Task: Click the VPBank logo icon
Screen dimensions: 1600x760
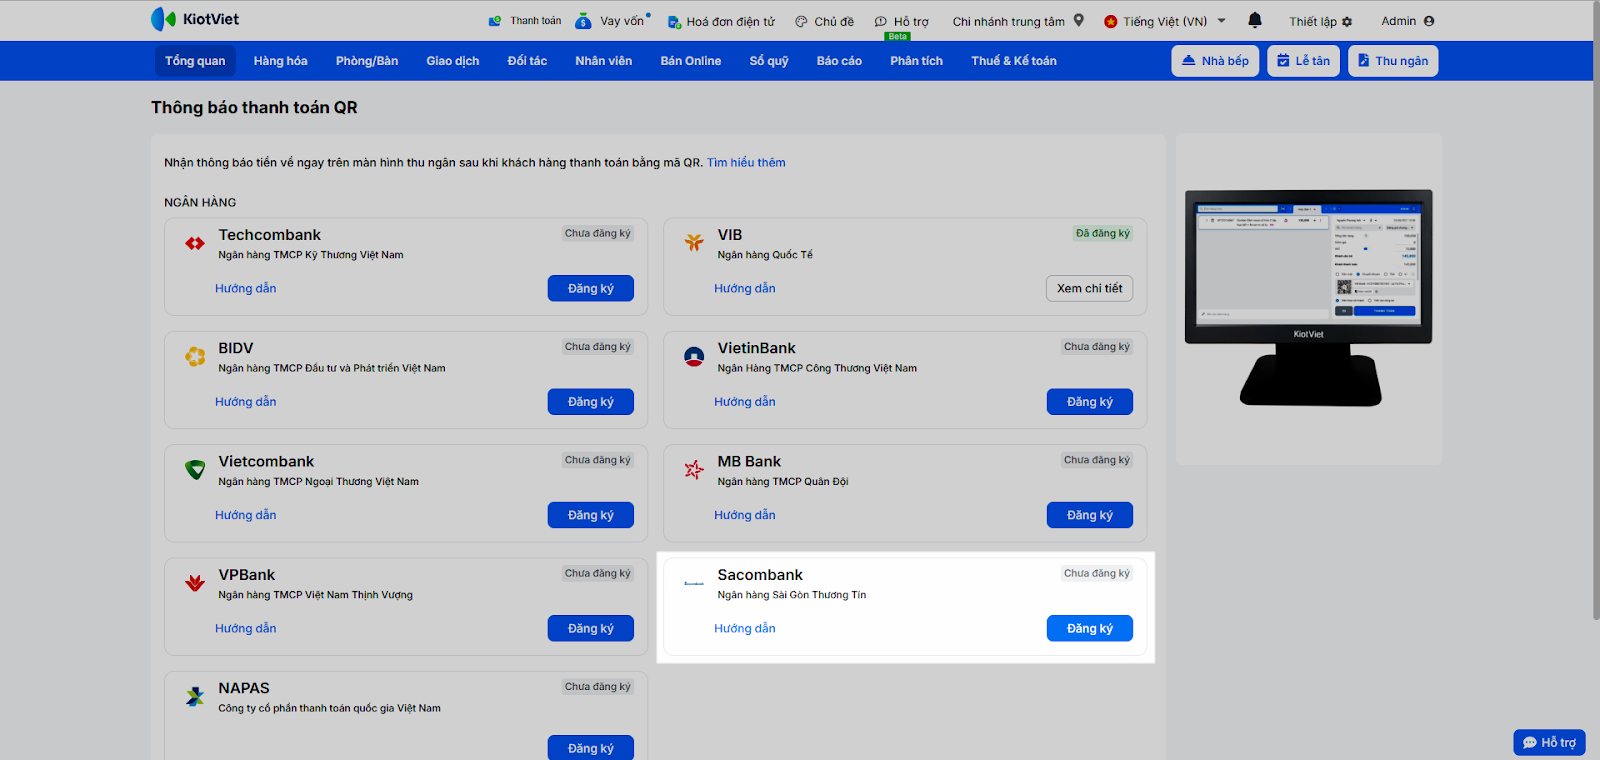Action: [x=195, y=583]
